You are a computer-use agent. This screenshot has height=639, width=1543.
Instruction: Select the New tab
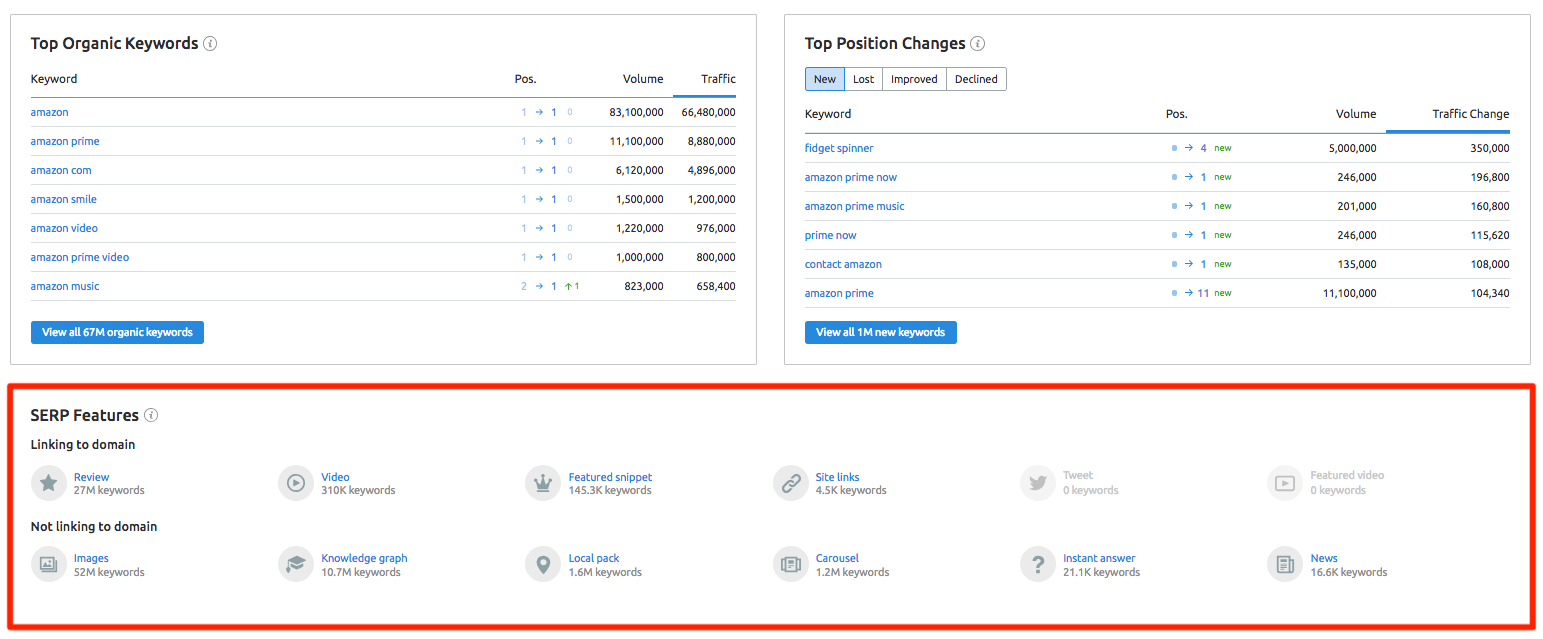[825, 79]
